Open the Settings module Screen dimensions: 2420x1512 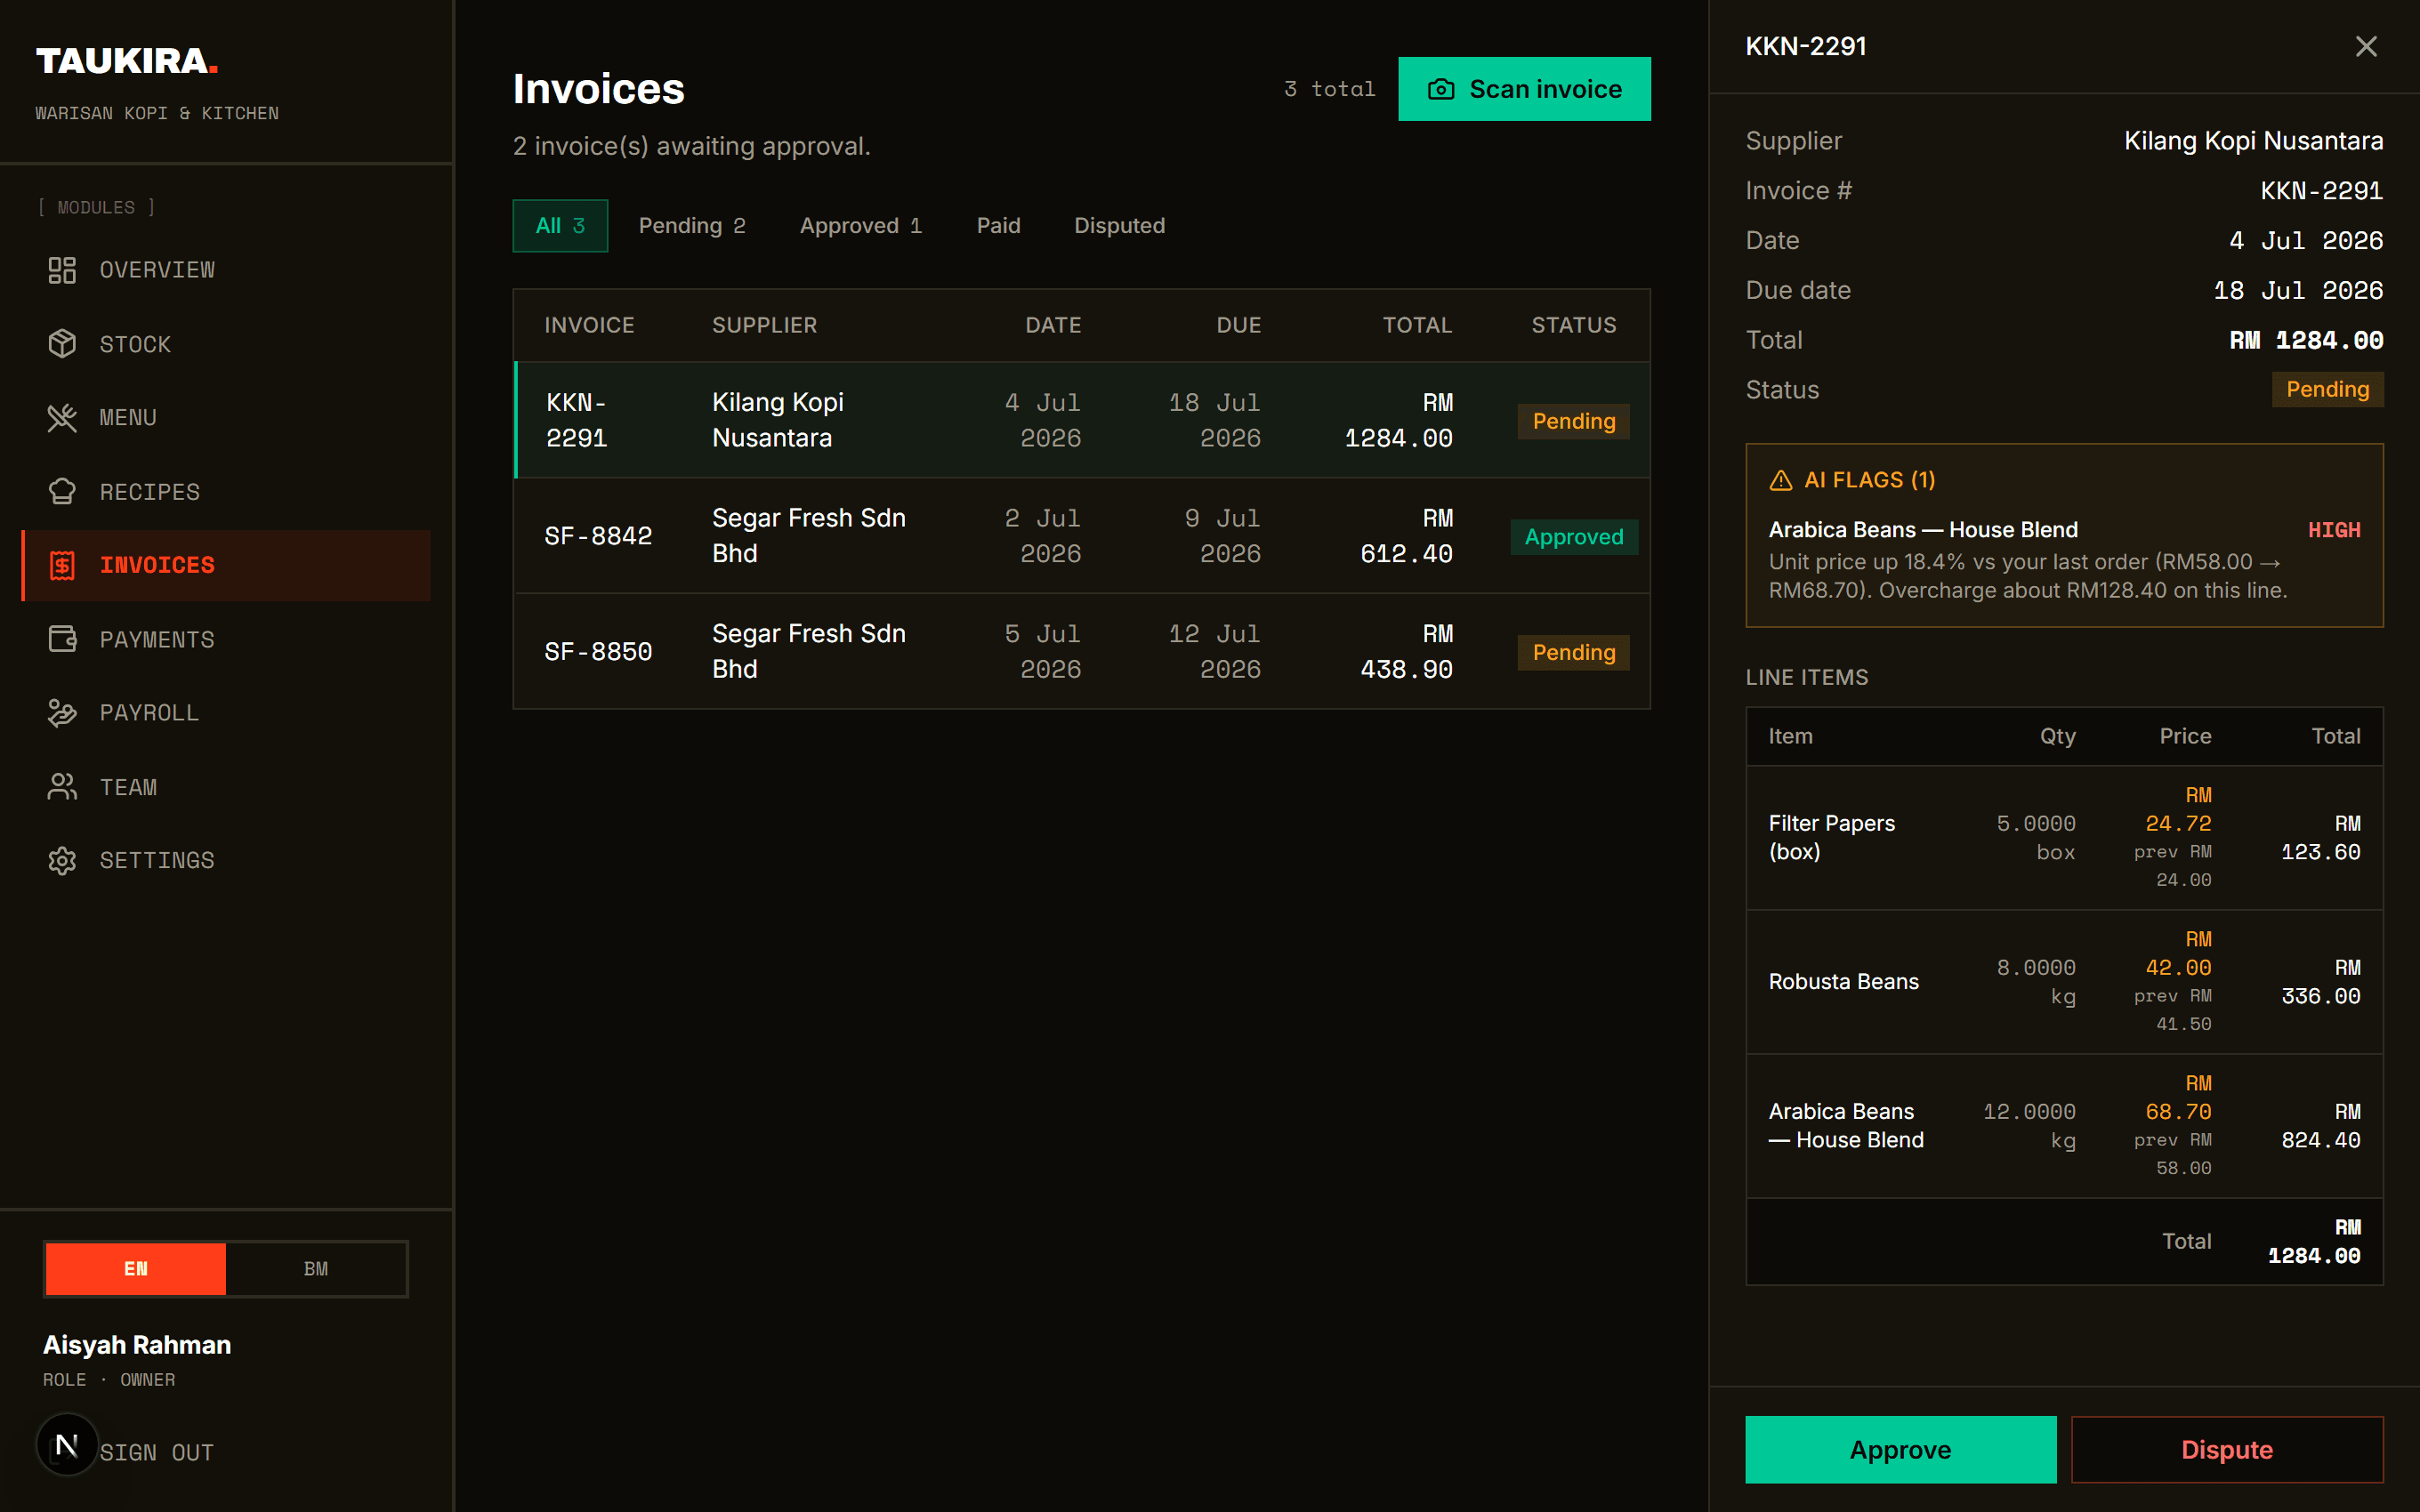tap(226, 860)
